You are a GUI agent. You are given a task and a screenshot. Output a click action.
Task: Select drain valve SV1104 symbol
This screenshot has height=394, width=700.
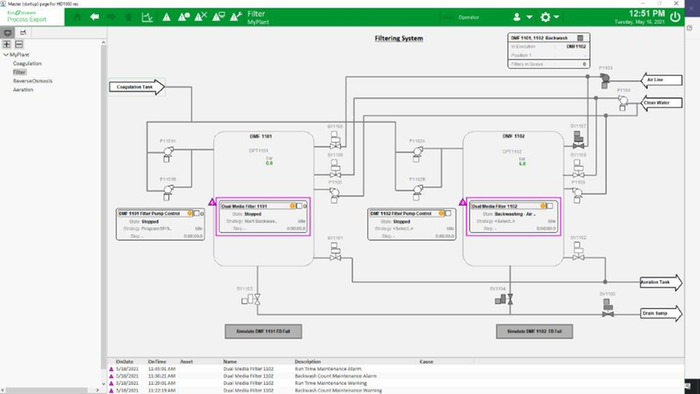click(504, 299)
